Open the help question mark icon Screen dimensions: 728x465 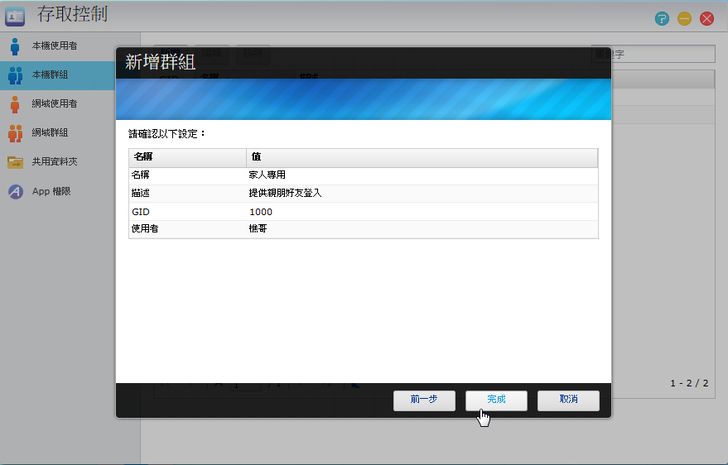[x=662, y=19]
